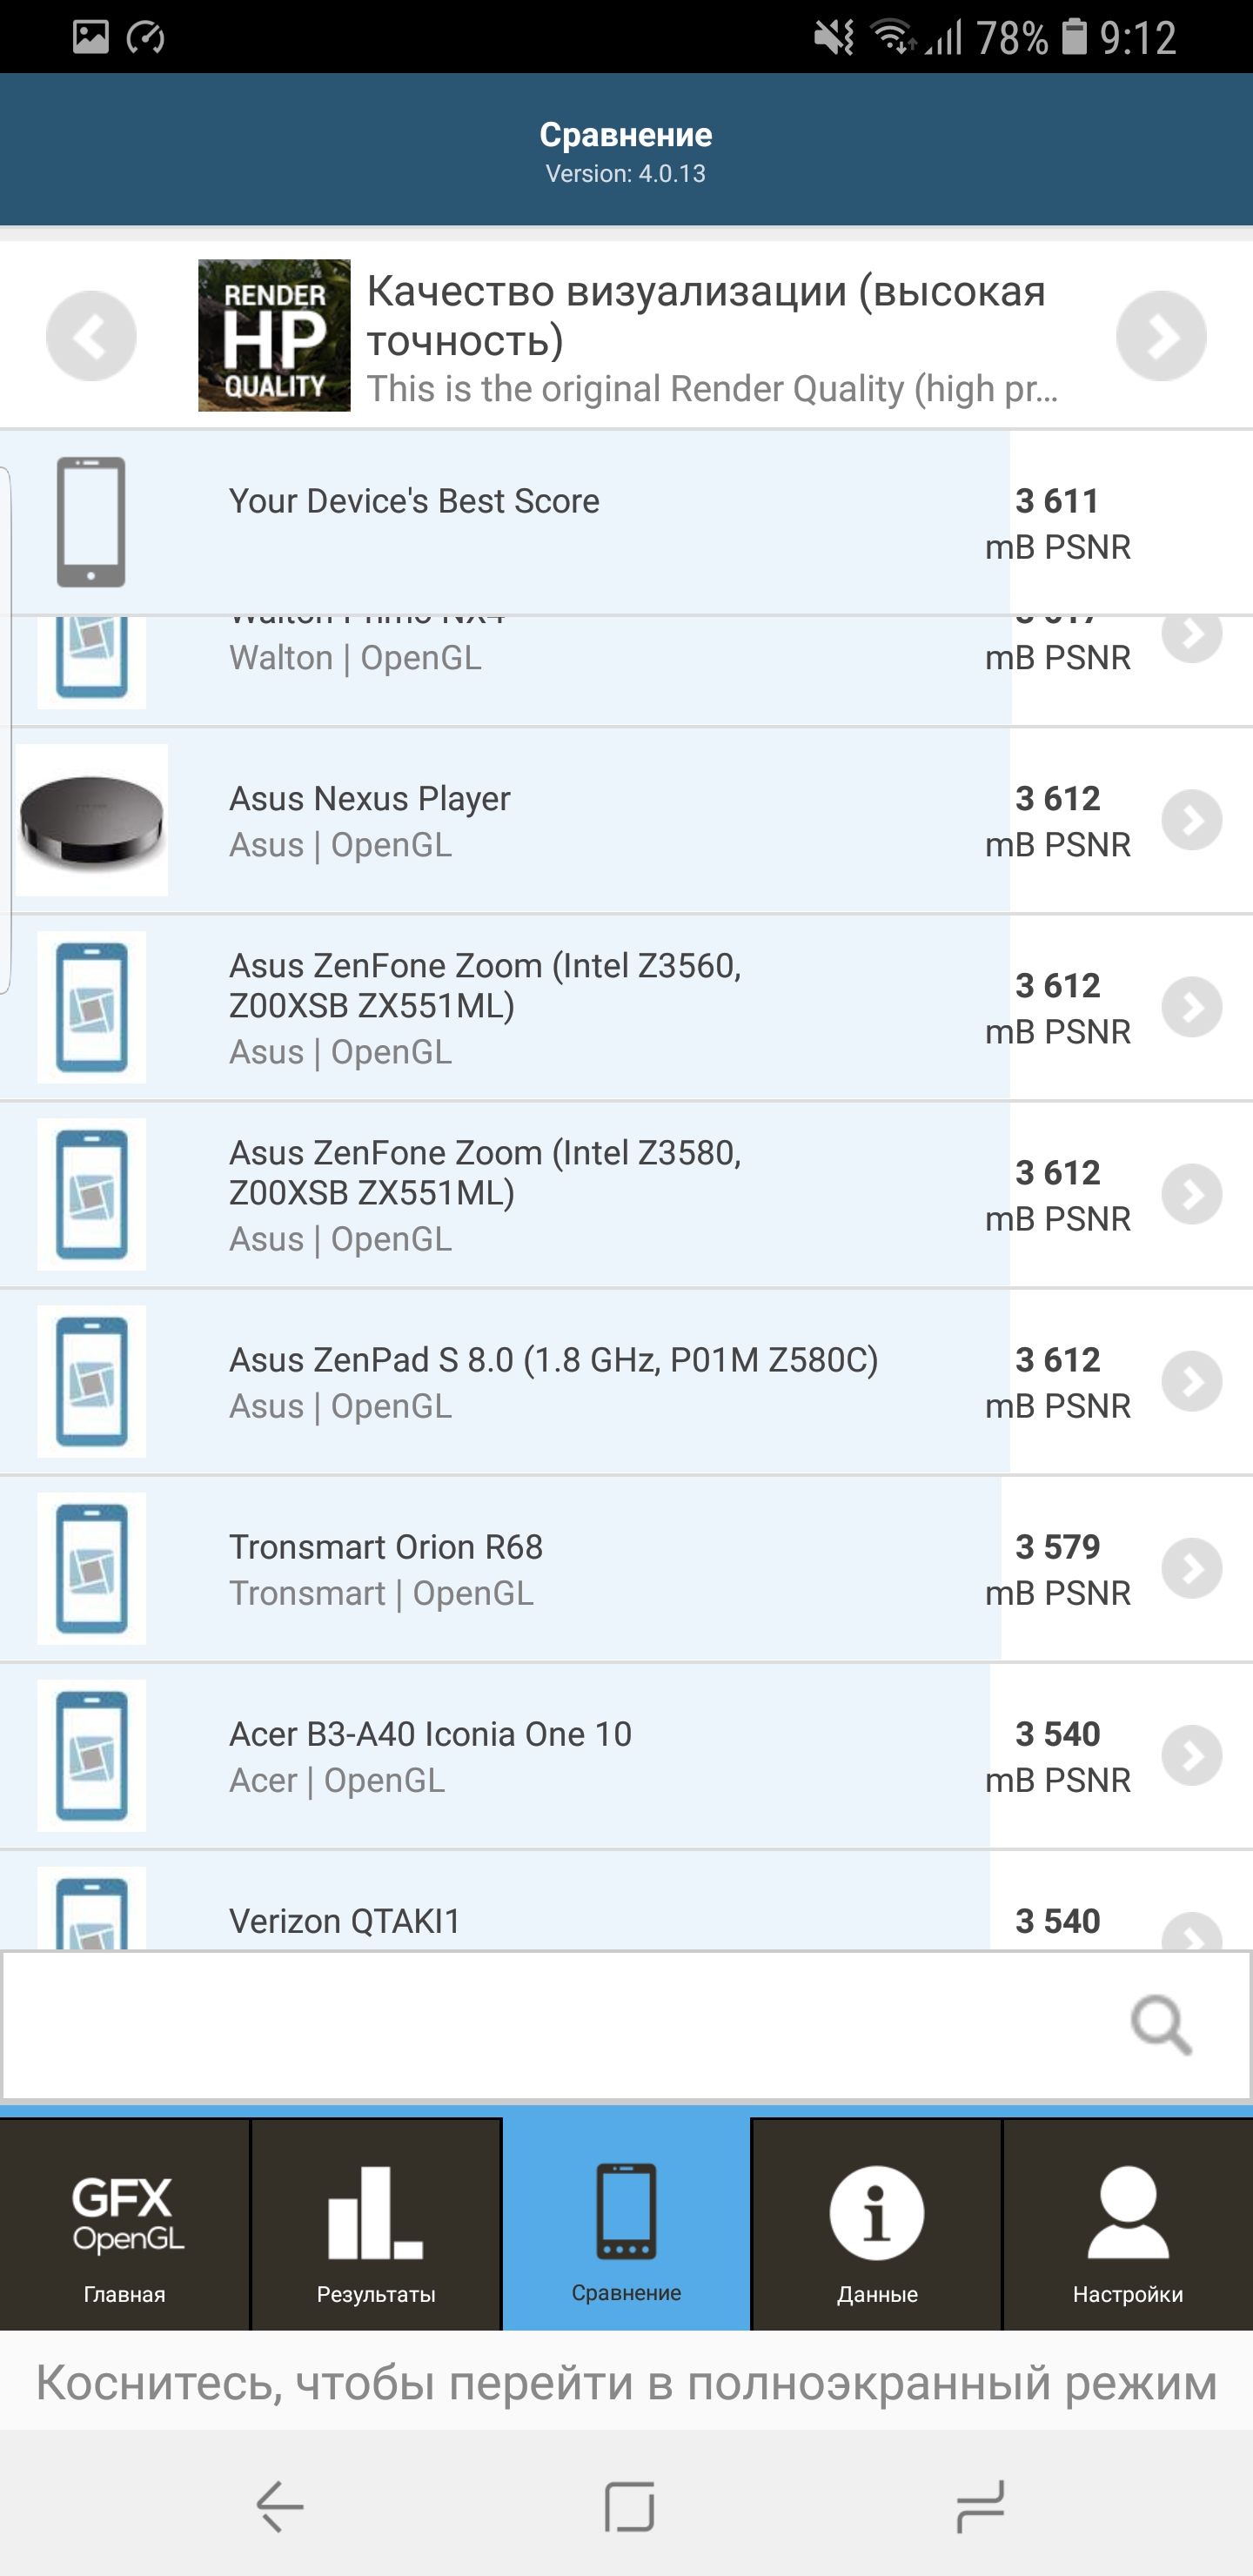Select Asus ZenFone Zoom Intel Z3580 entry

tap(485, 1194)
